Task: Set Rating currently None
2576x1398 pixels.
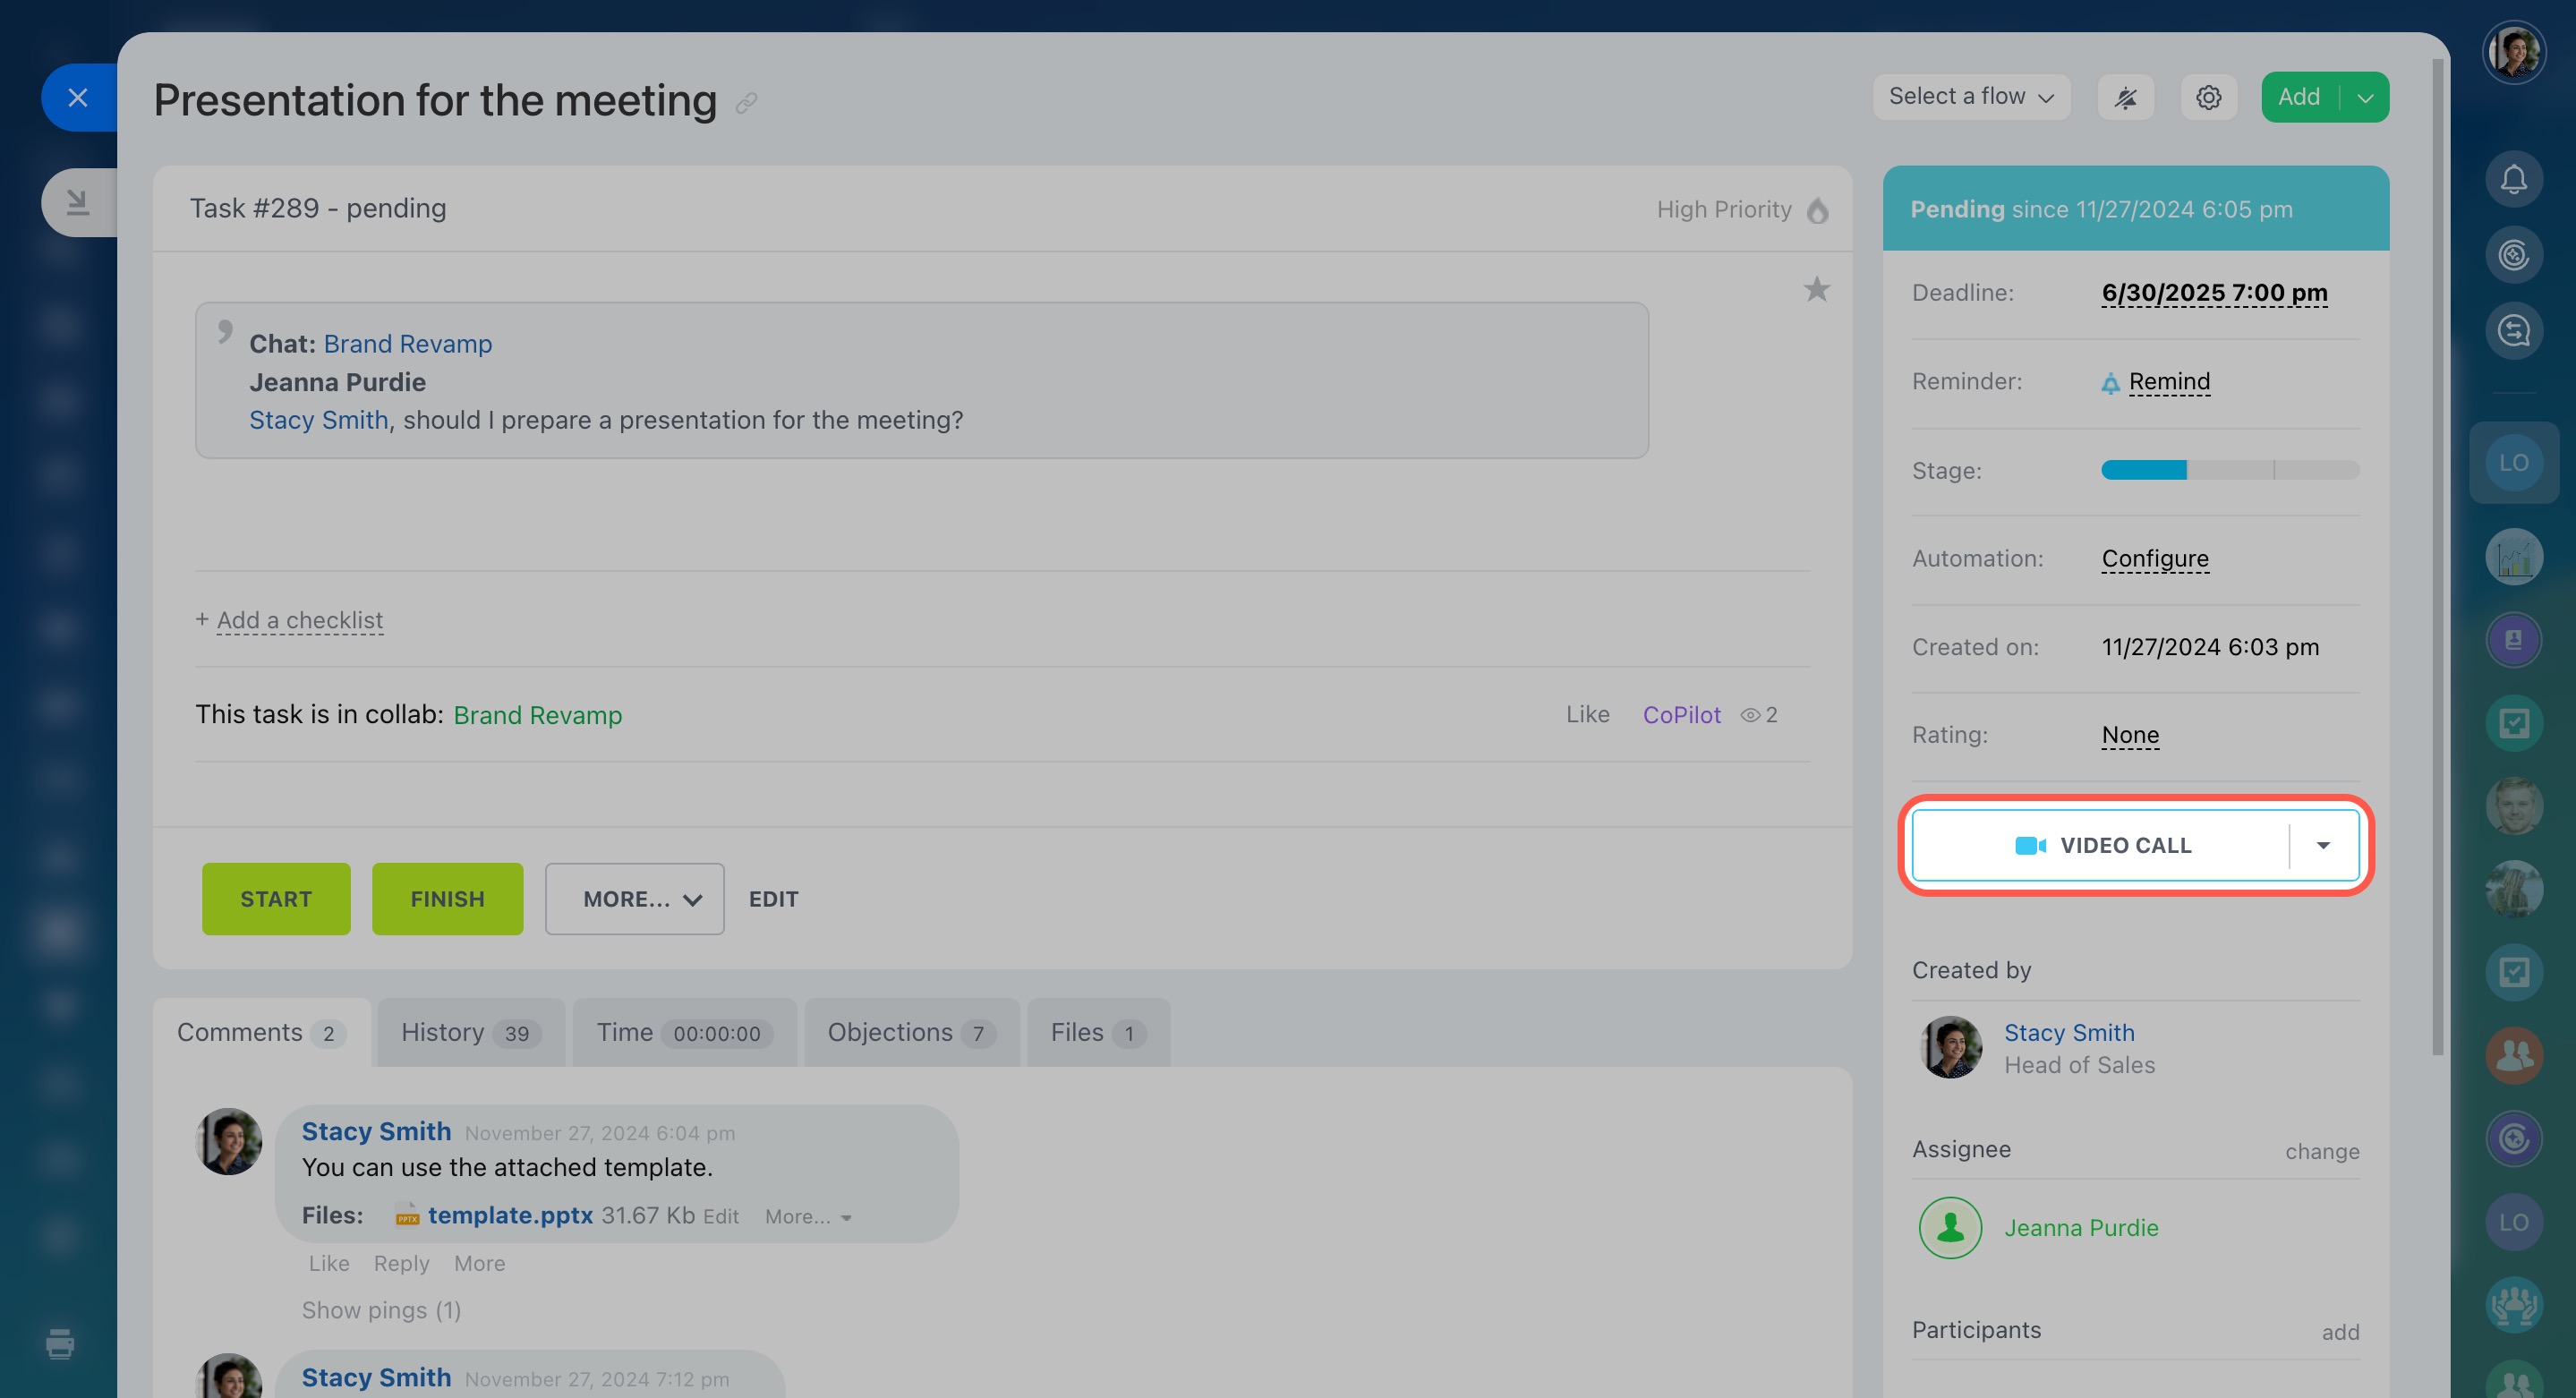Action: click(x=2130, y=735)
